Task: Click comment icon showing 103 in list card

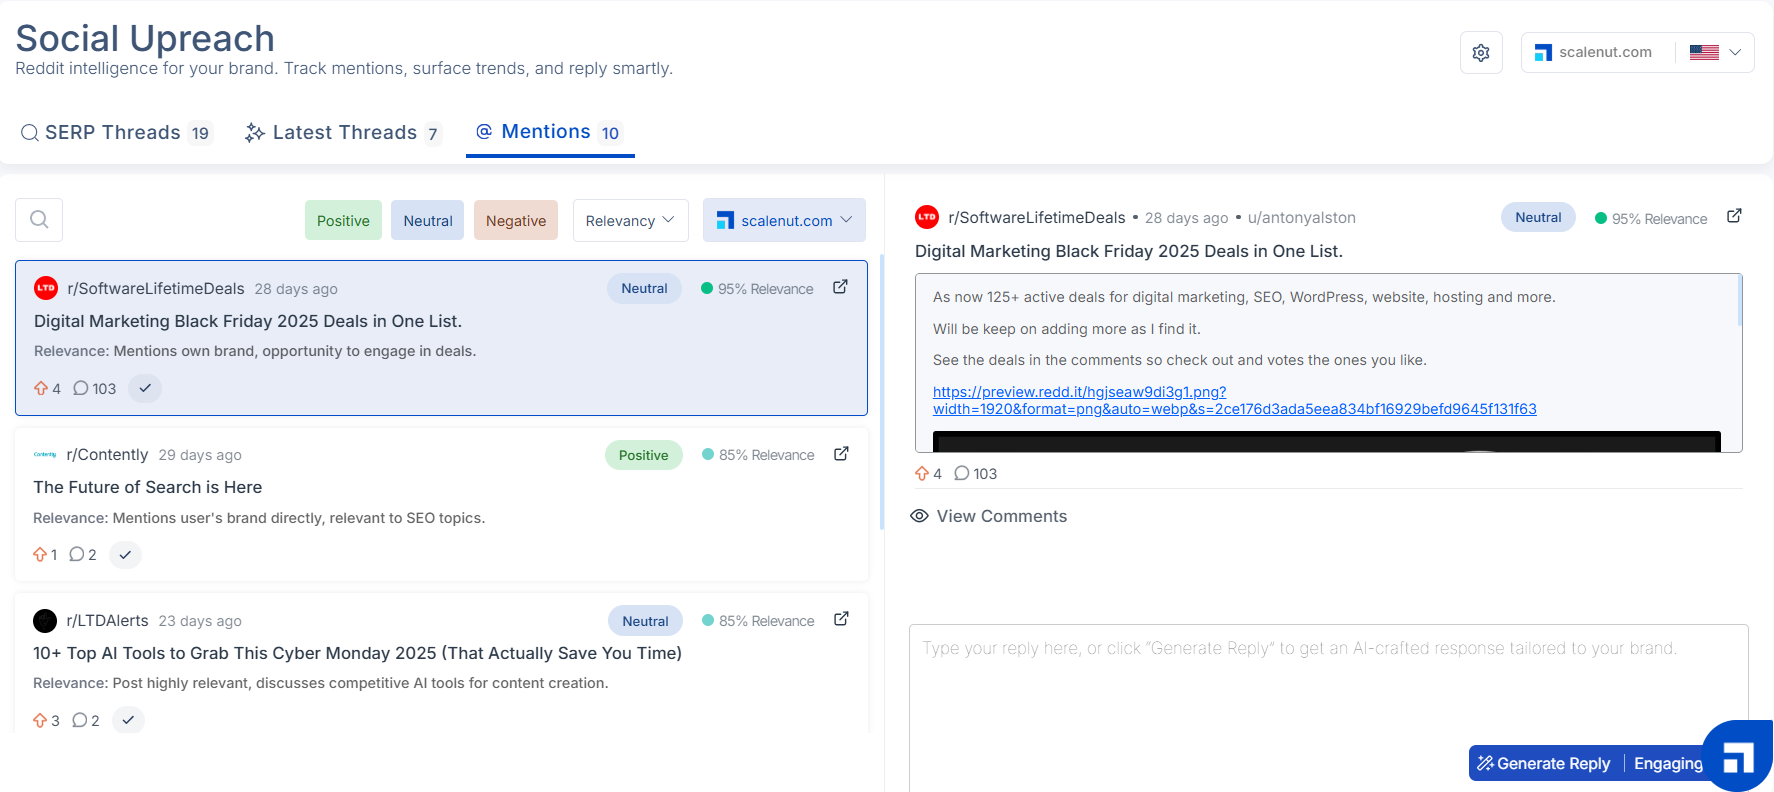Action: pos(81,388)
